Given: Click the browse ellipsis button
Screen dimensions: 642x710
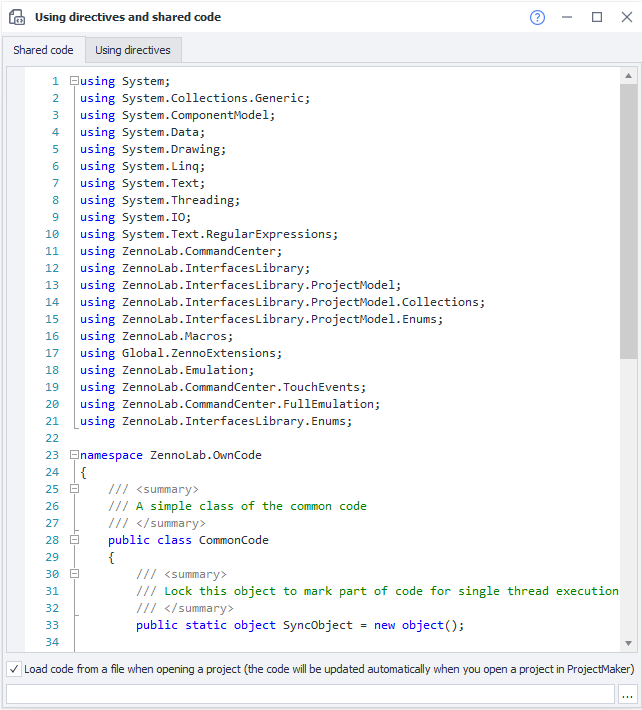Looking at the screenshot, I should pos(627,694).
